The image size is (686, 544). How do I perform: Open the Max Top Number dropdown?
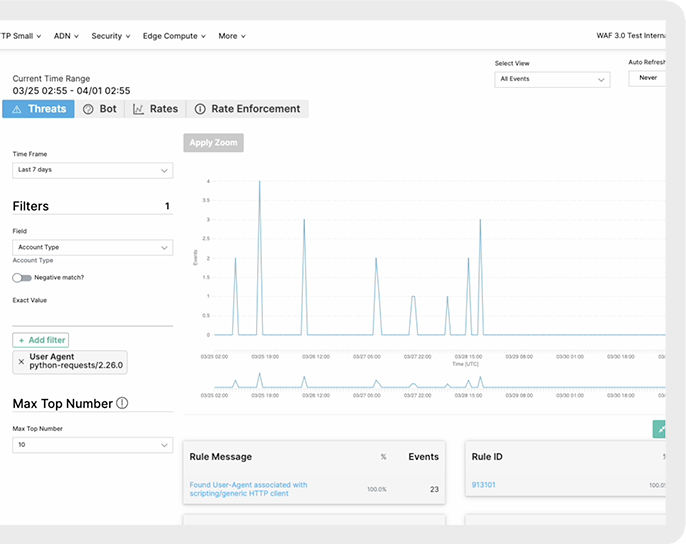[x=93, y=445]
